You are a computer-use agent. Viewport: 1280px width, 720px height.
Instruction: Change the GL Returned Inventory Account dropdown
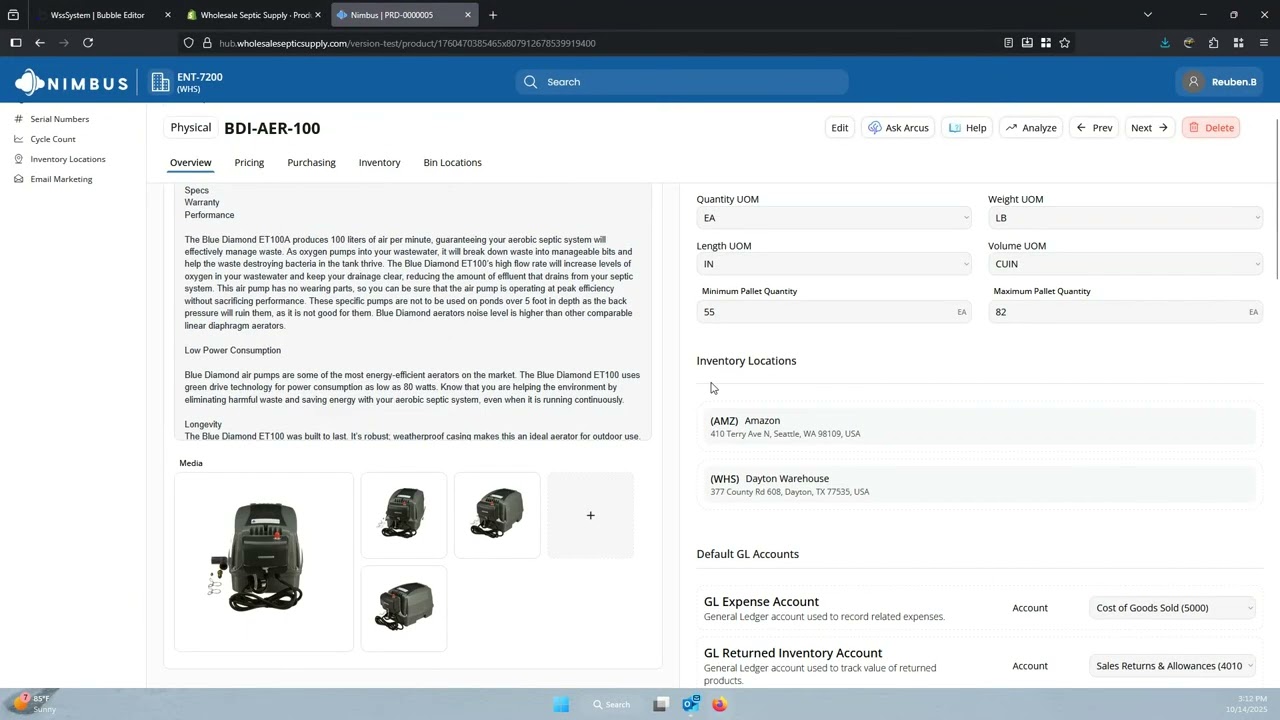1172,666
